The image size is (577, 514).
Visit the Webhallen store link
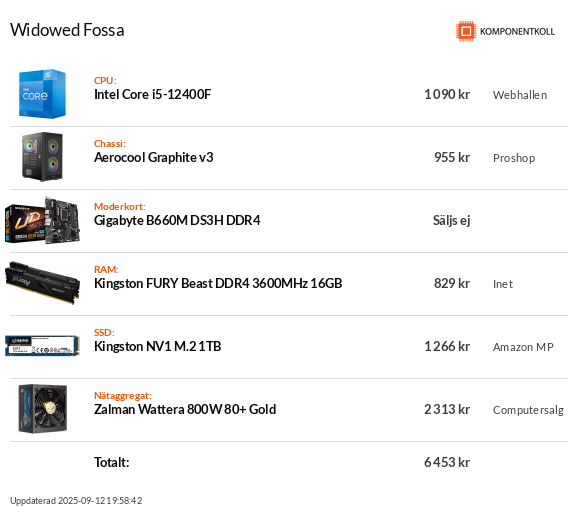pyautogui.click(x=520, y=95)
